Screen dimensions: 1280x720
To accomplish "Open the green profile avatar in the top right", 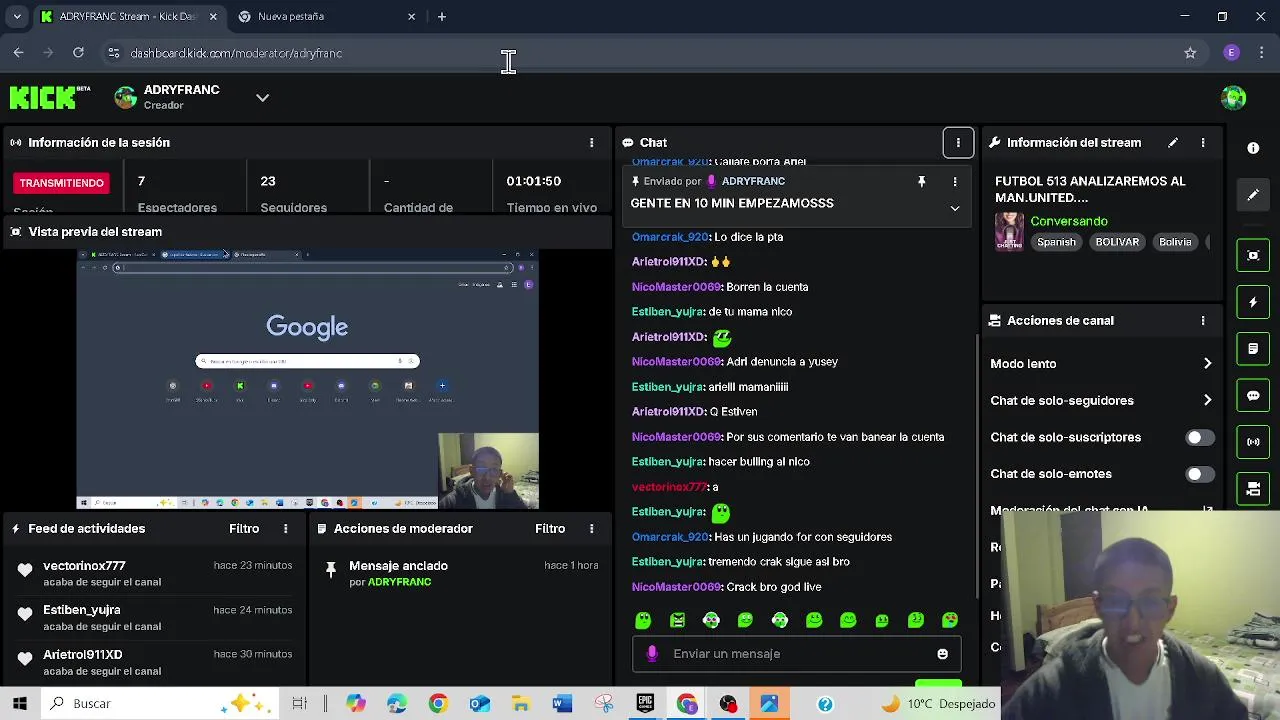I will [x=1233, y=97].
